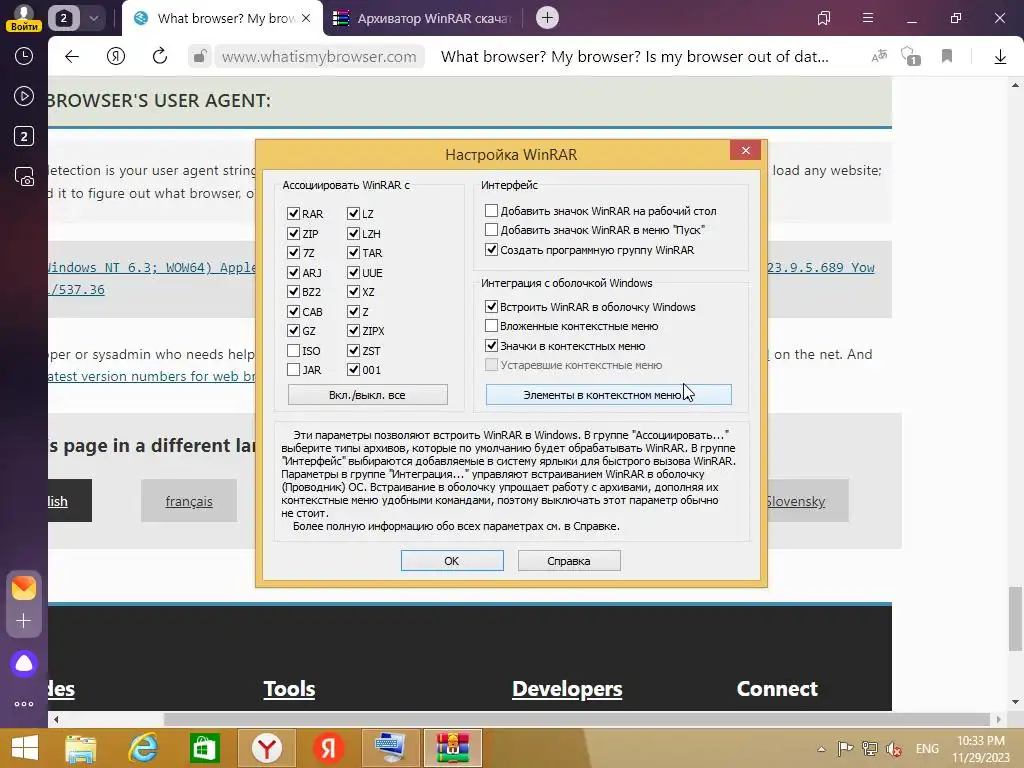Add a sidebar shortcut with the plus icon

pyautogui.click(x=24, y=620)
